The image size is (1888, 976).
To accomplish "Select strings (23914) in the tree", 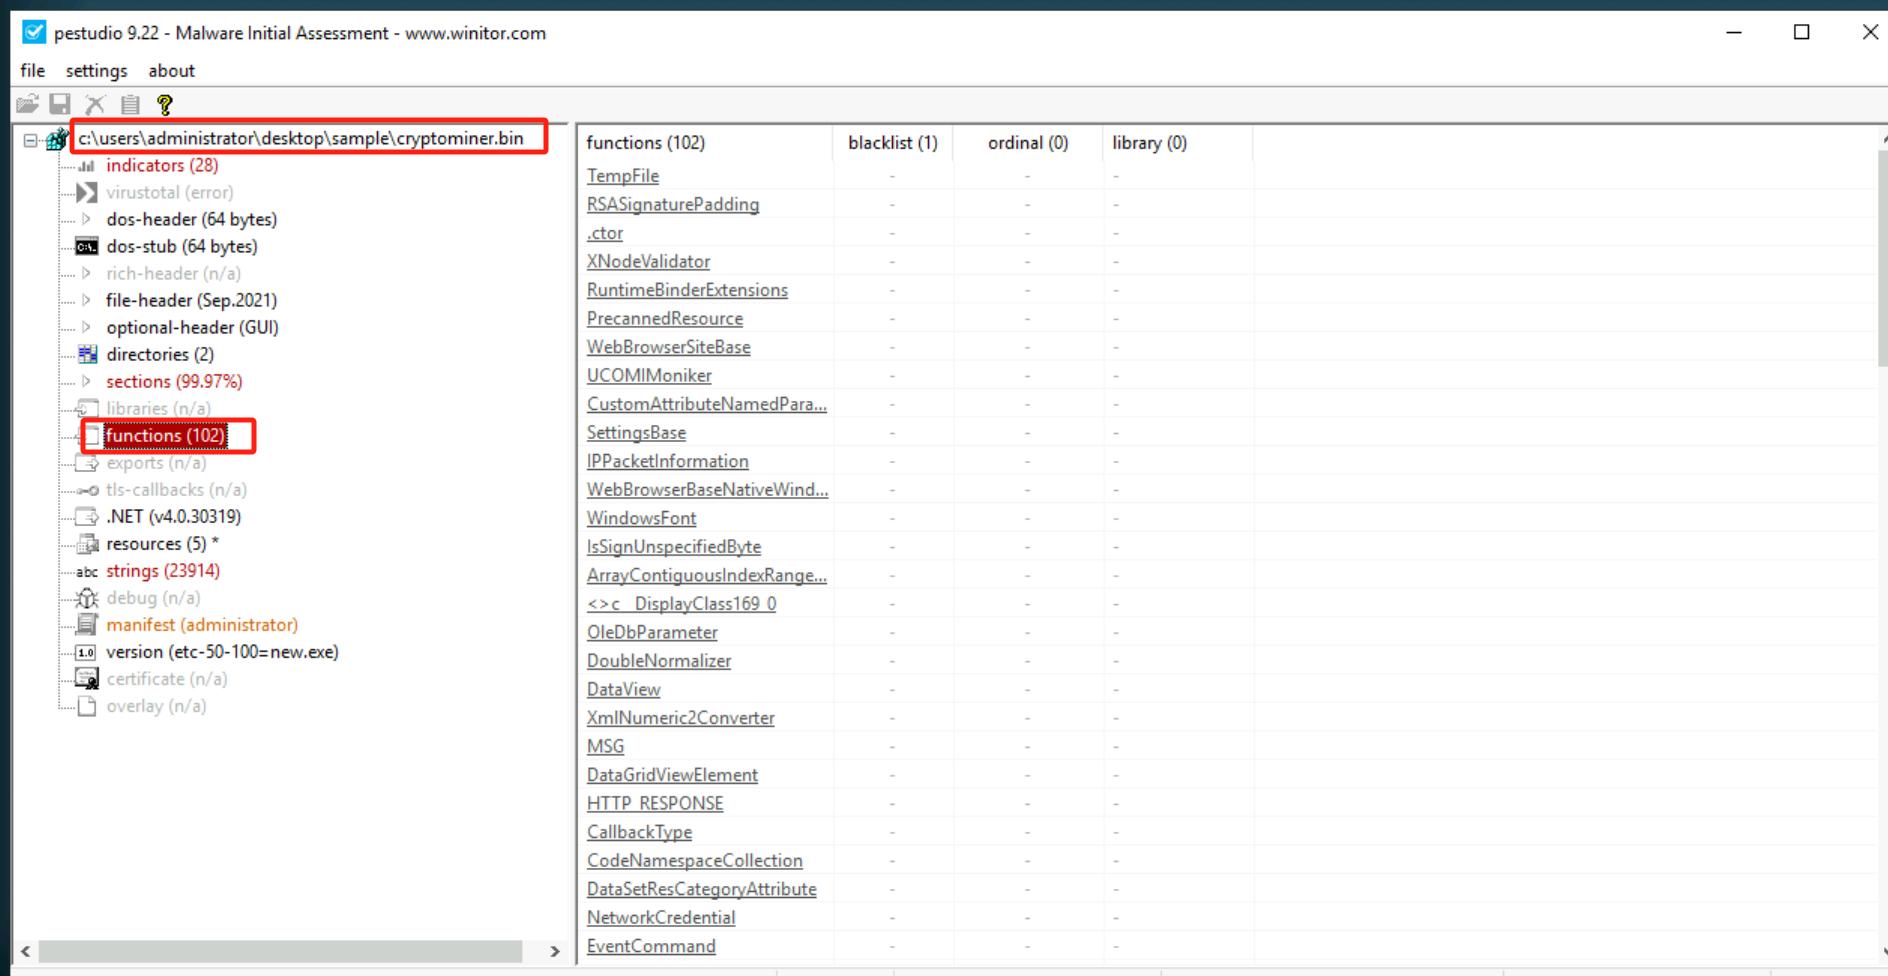I will click(163, 571).
